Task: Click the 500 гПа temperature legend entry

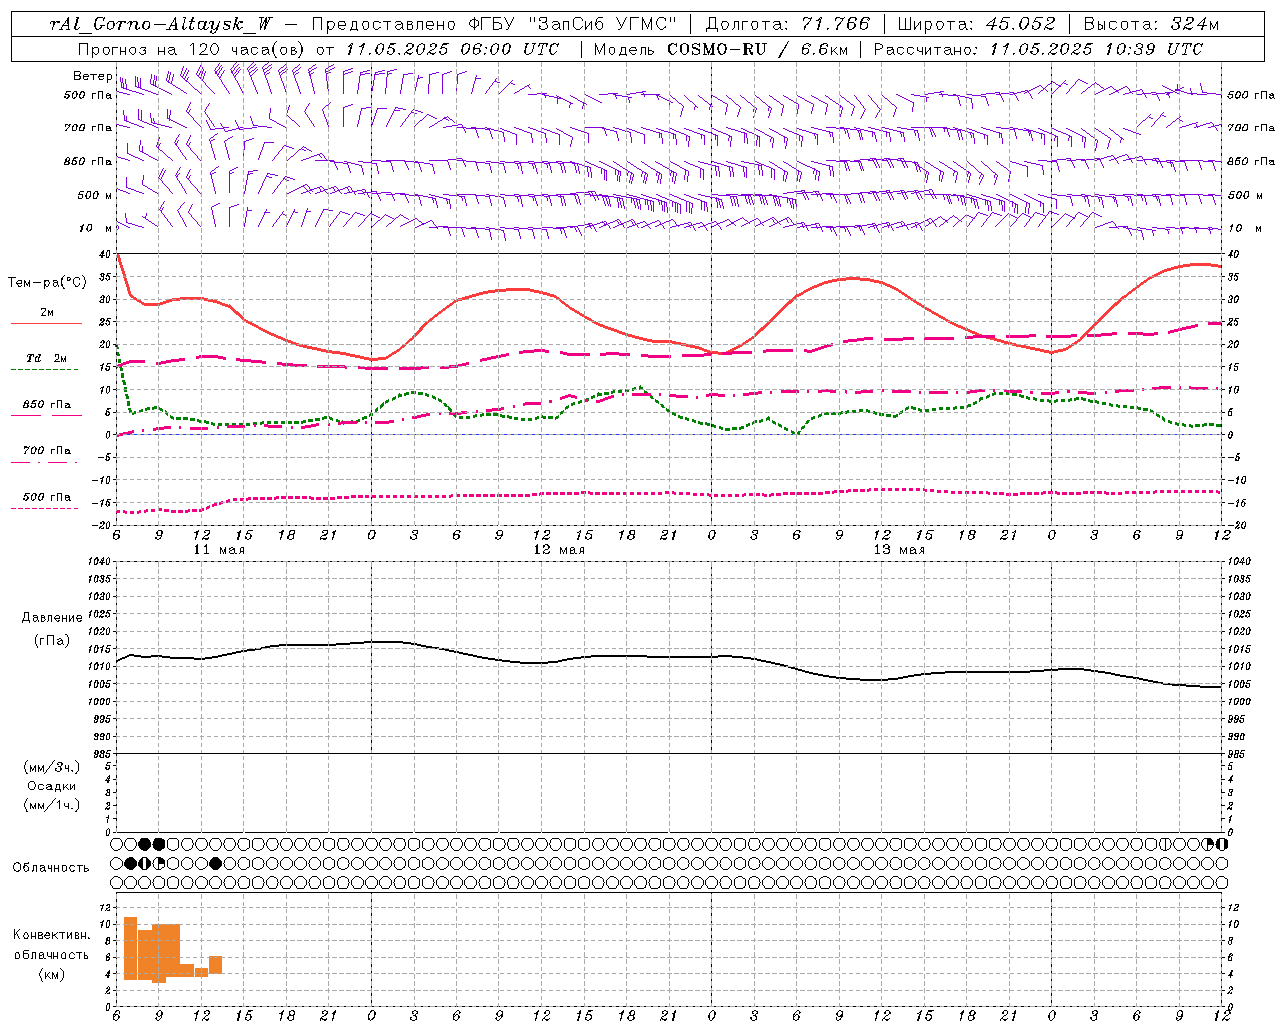Action: click(46, 500)
